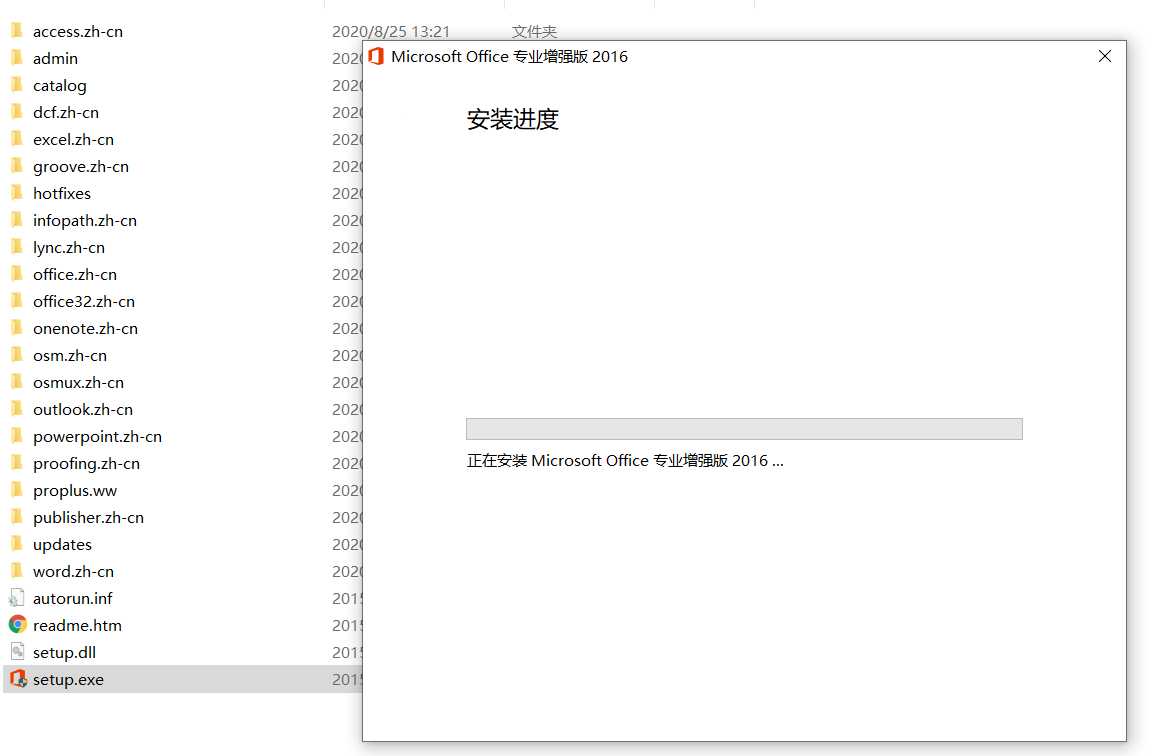Click the admin folder icon

coord(17,58)
